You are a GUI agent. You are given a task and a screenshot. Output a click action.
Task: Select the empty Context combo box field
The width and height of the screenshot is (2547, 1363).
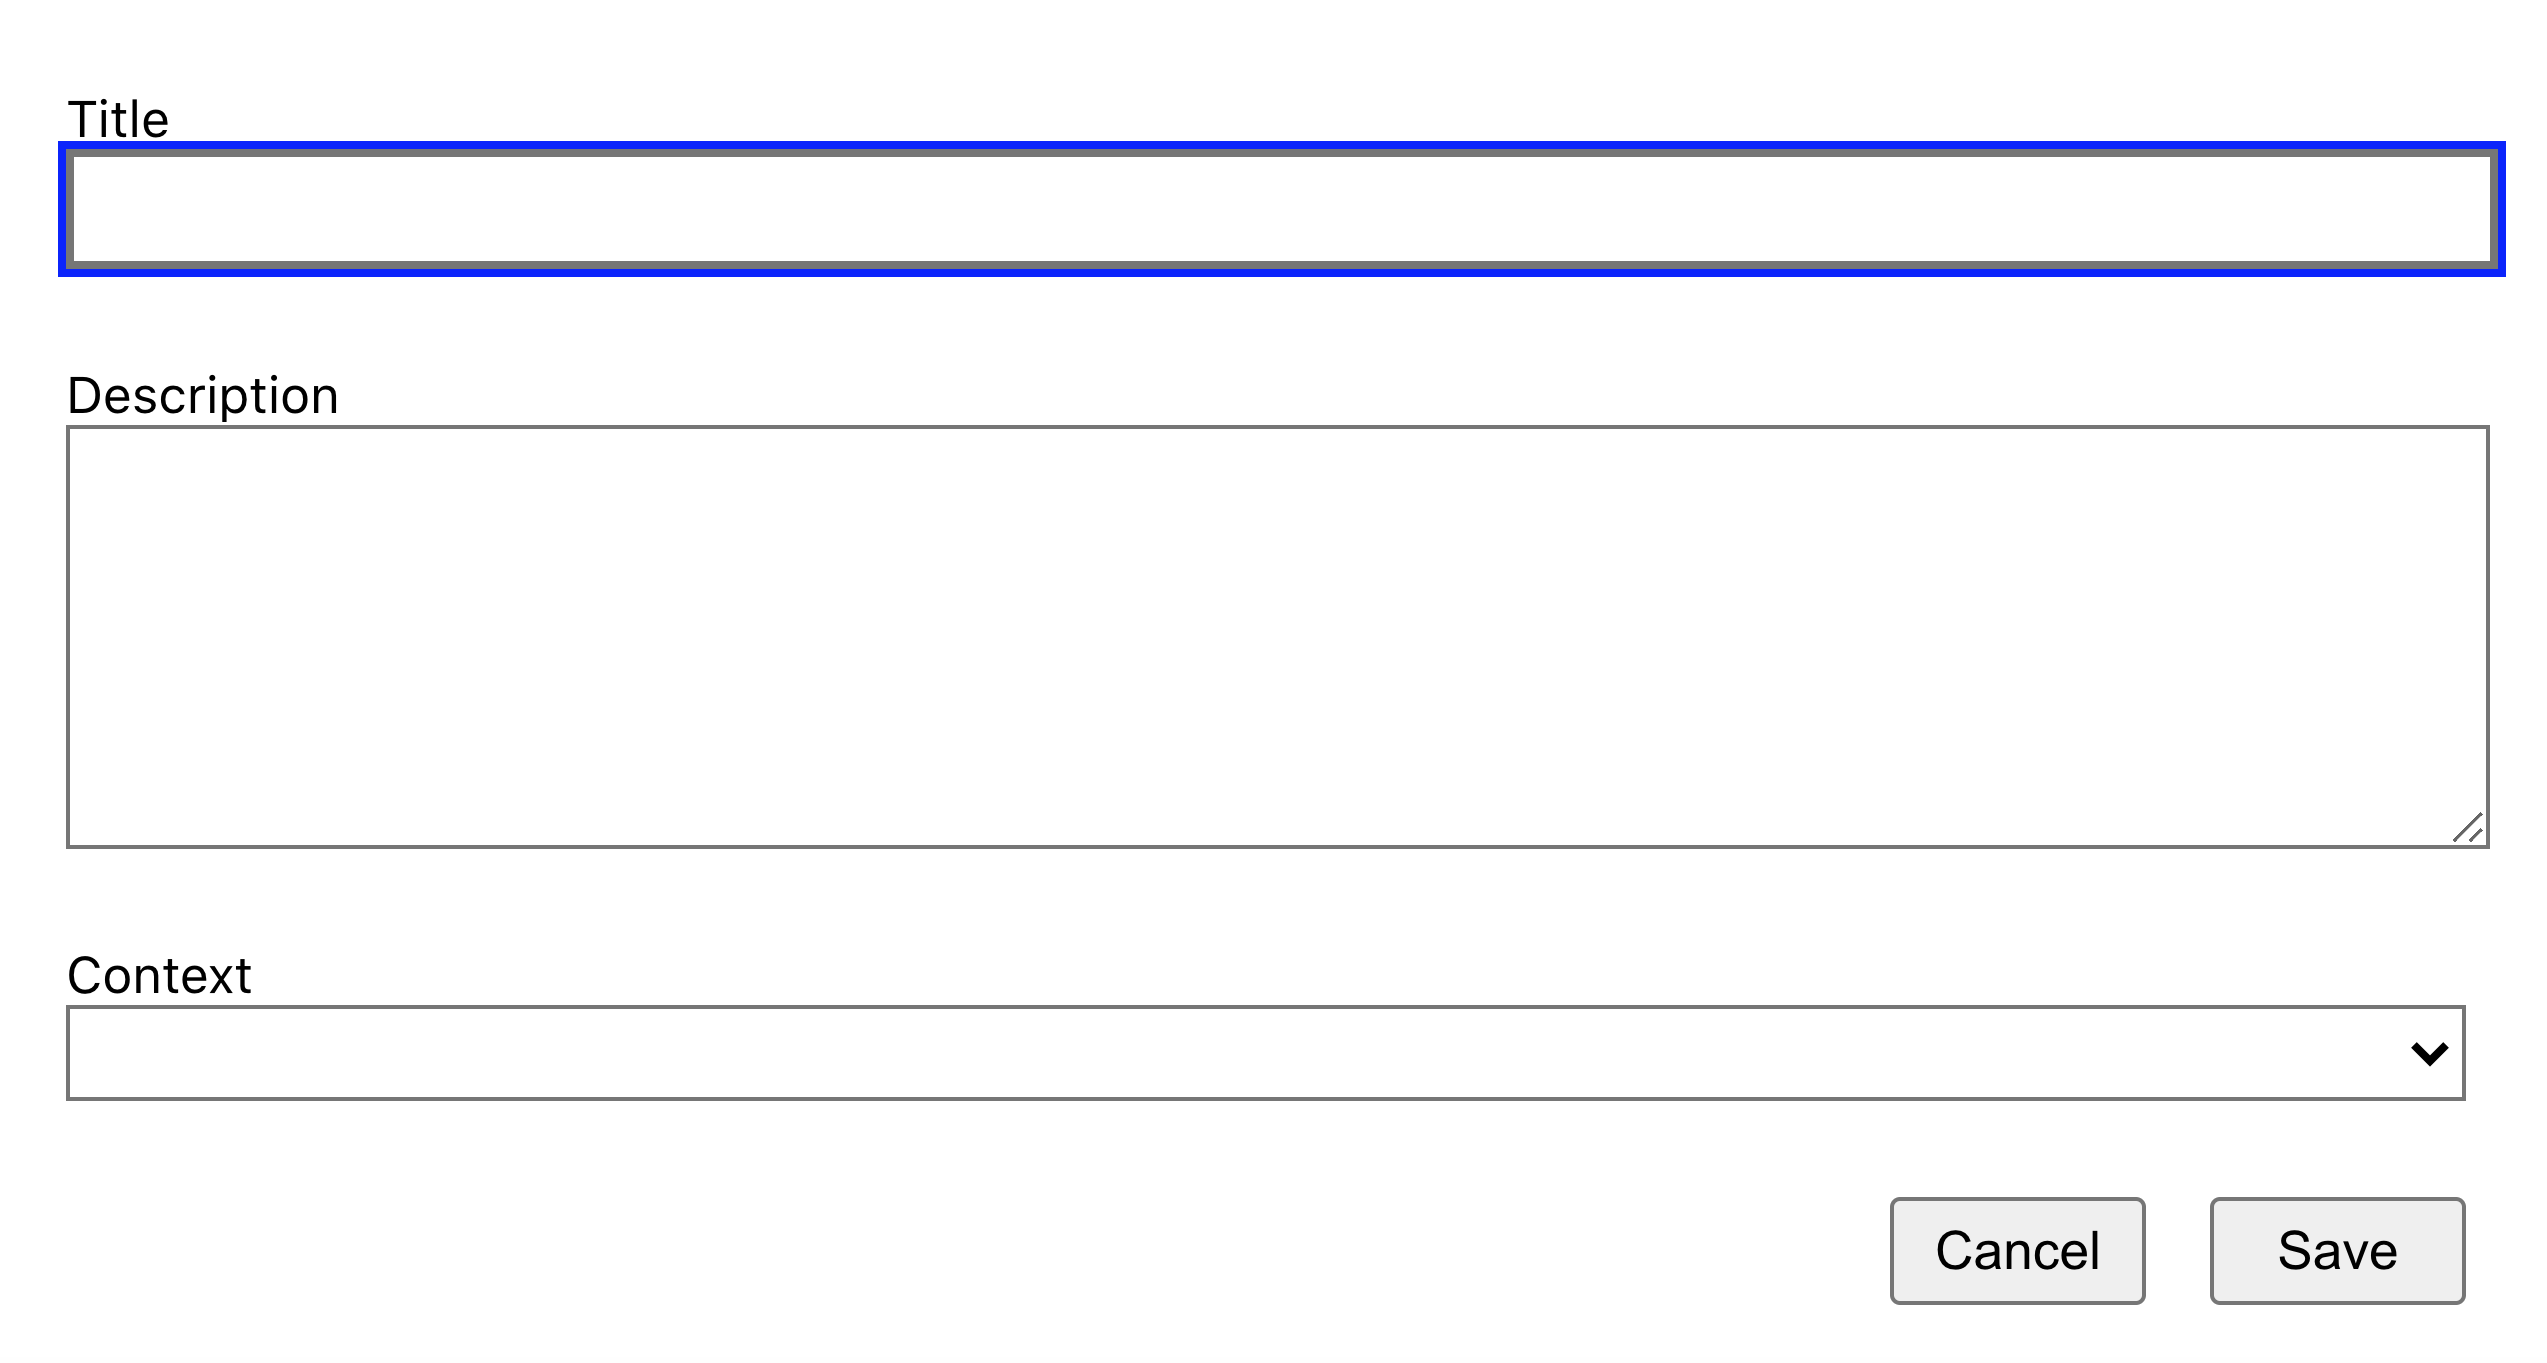[1265, 1053]
